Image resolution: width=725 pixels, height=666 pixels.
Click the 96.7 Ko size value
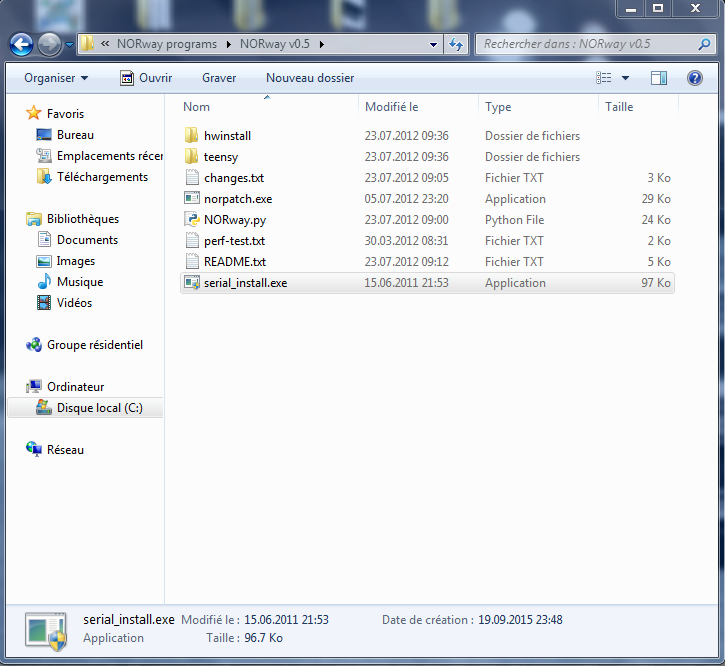pyautogui.click(x=263, y=638)
